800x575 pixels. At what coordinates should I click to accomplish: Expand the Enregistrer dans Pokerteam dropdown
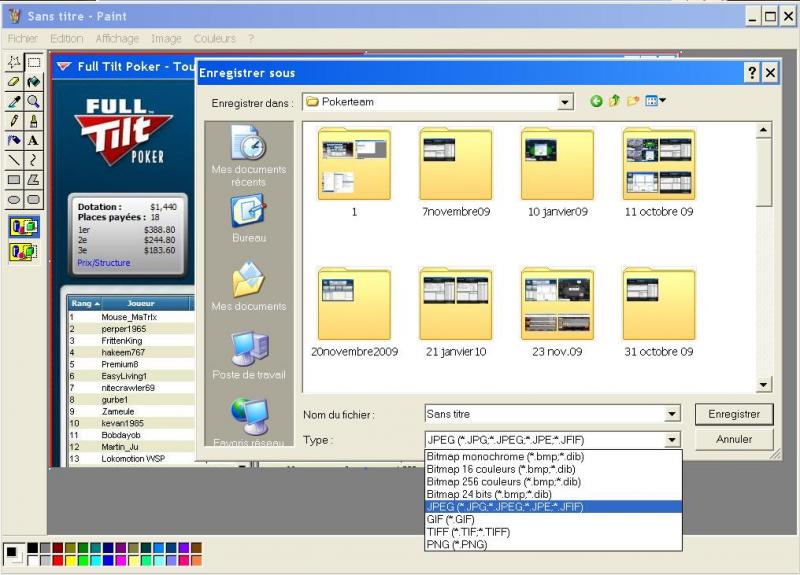tap(564, 102)
